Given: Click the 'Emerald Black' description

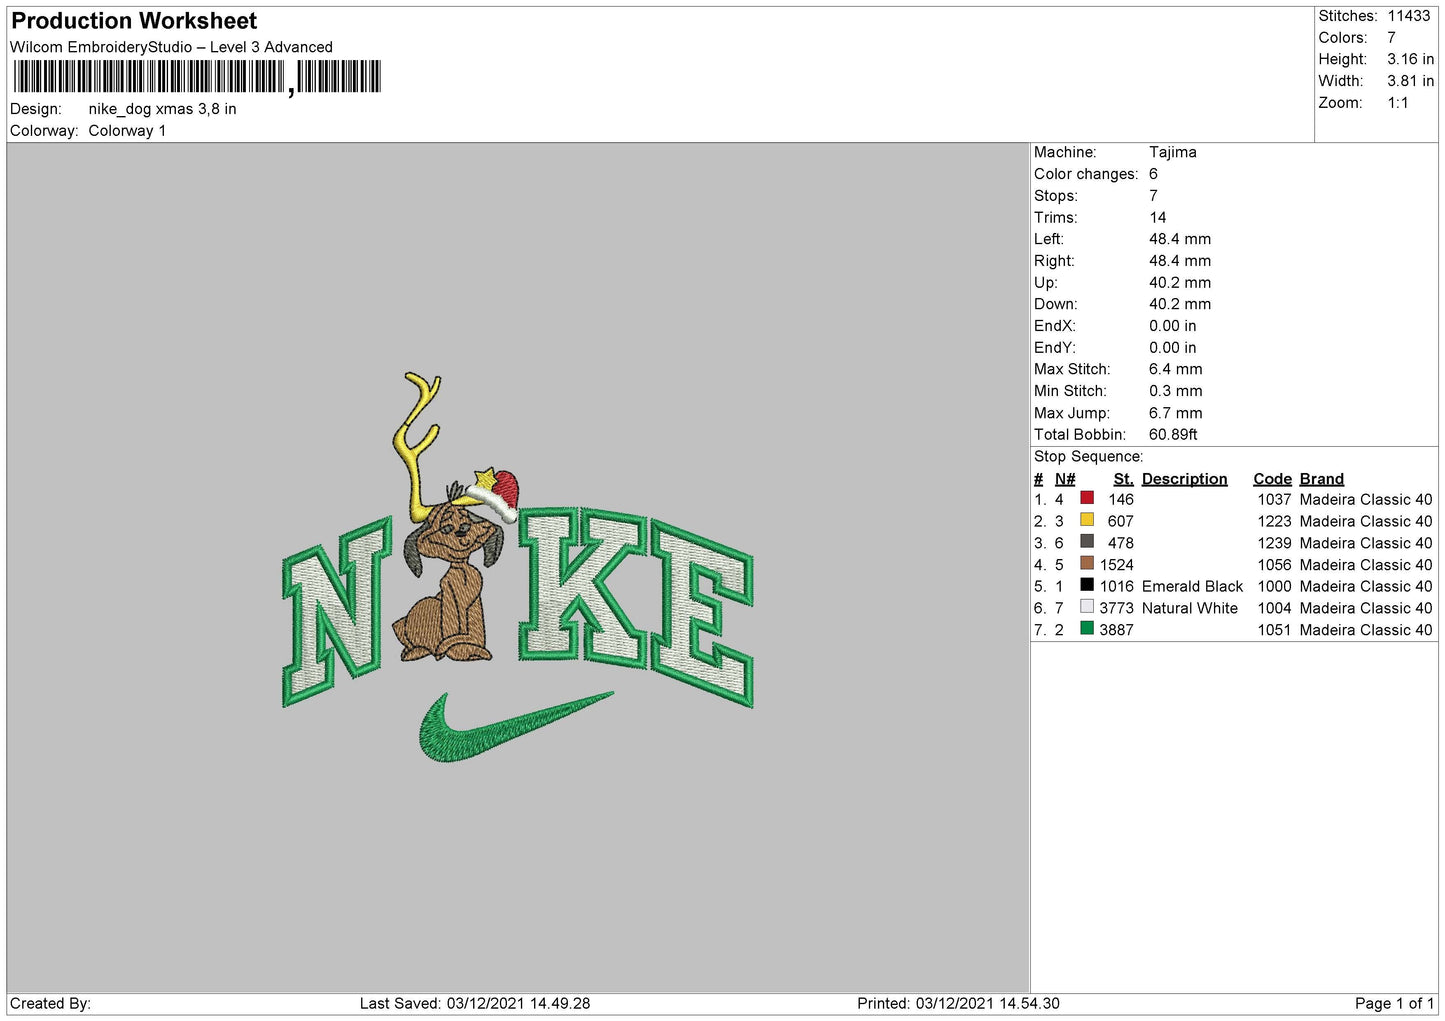Looking at the screenshot, I should [x=1192, y=586].
